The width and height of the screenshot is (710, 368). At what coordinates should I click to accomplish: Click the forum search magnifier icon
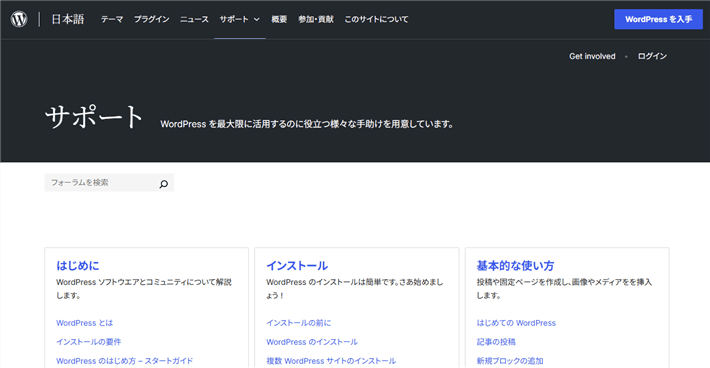tap(163, 183)
